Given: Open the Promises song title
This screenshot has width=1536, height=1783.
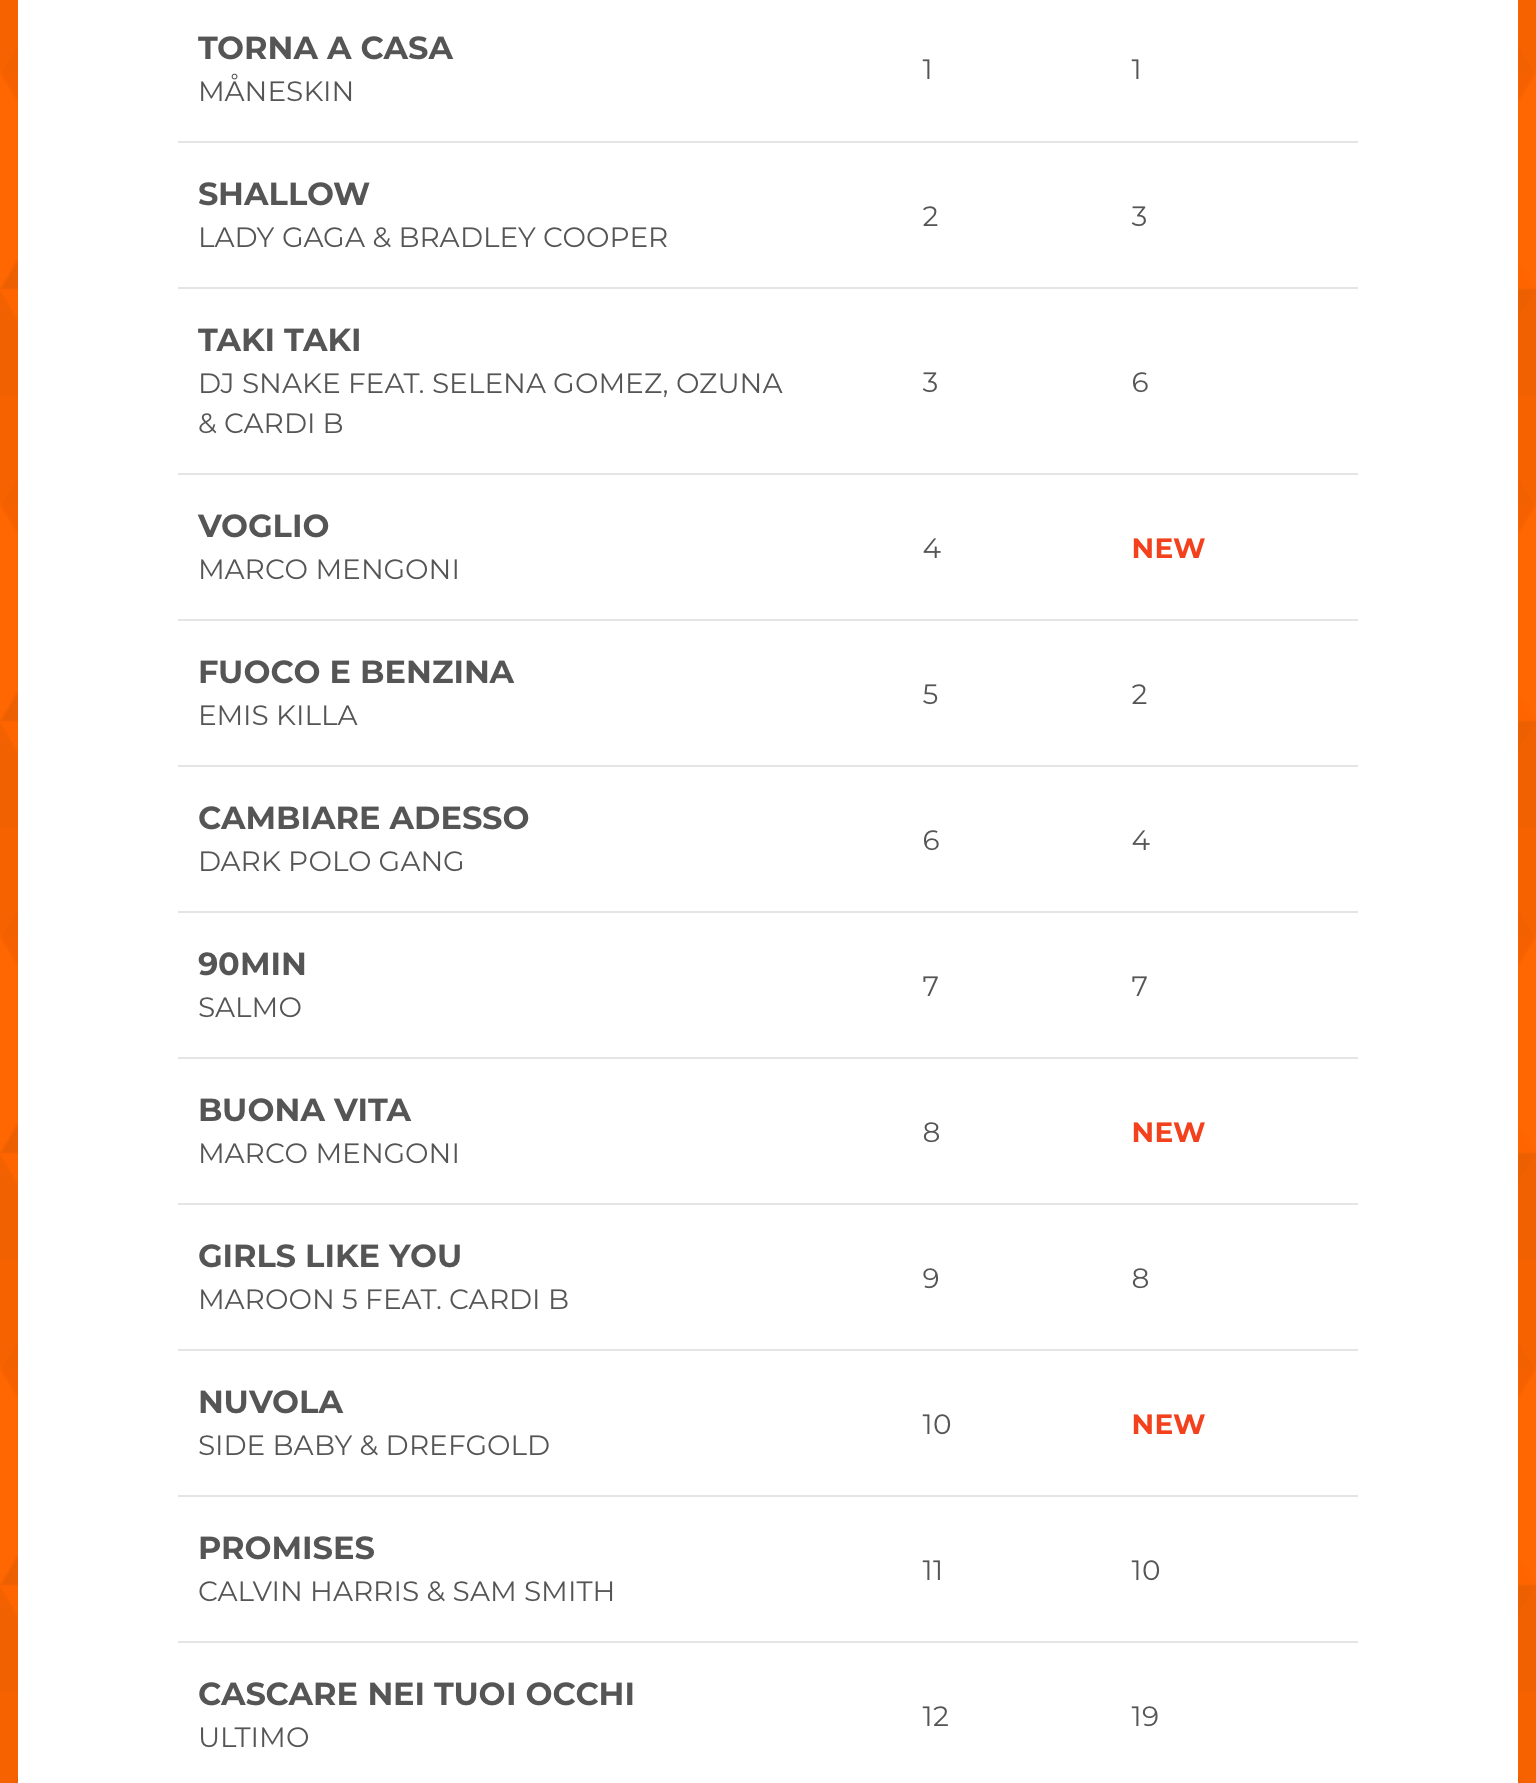Looking at the screenshot, I should [x=286, y=1548].
